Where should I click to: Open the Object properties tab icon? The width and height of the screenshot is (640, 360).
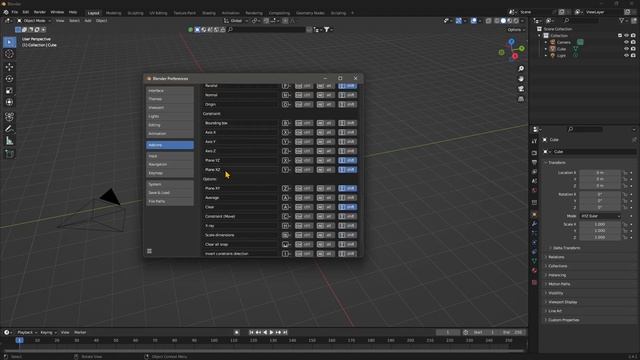pyautogui.click(x=534, y=215)
